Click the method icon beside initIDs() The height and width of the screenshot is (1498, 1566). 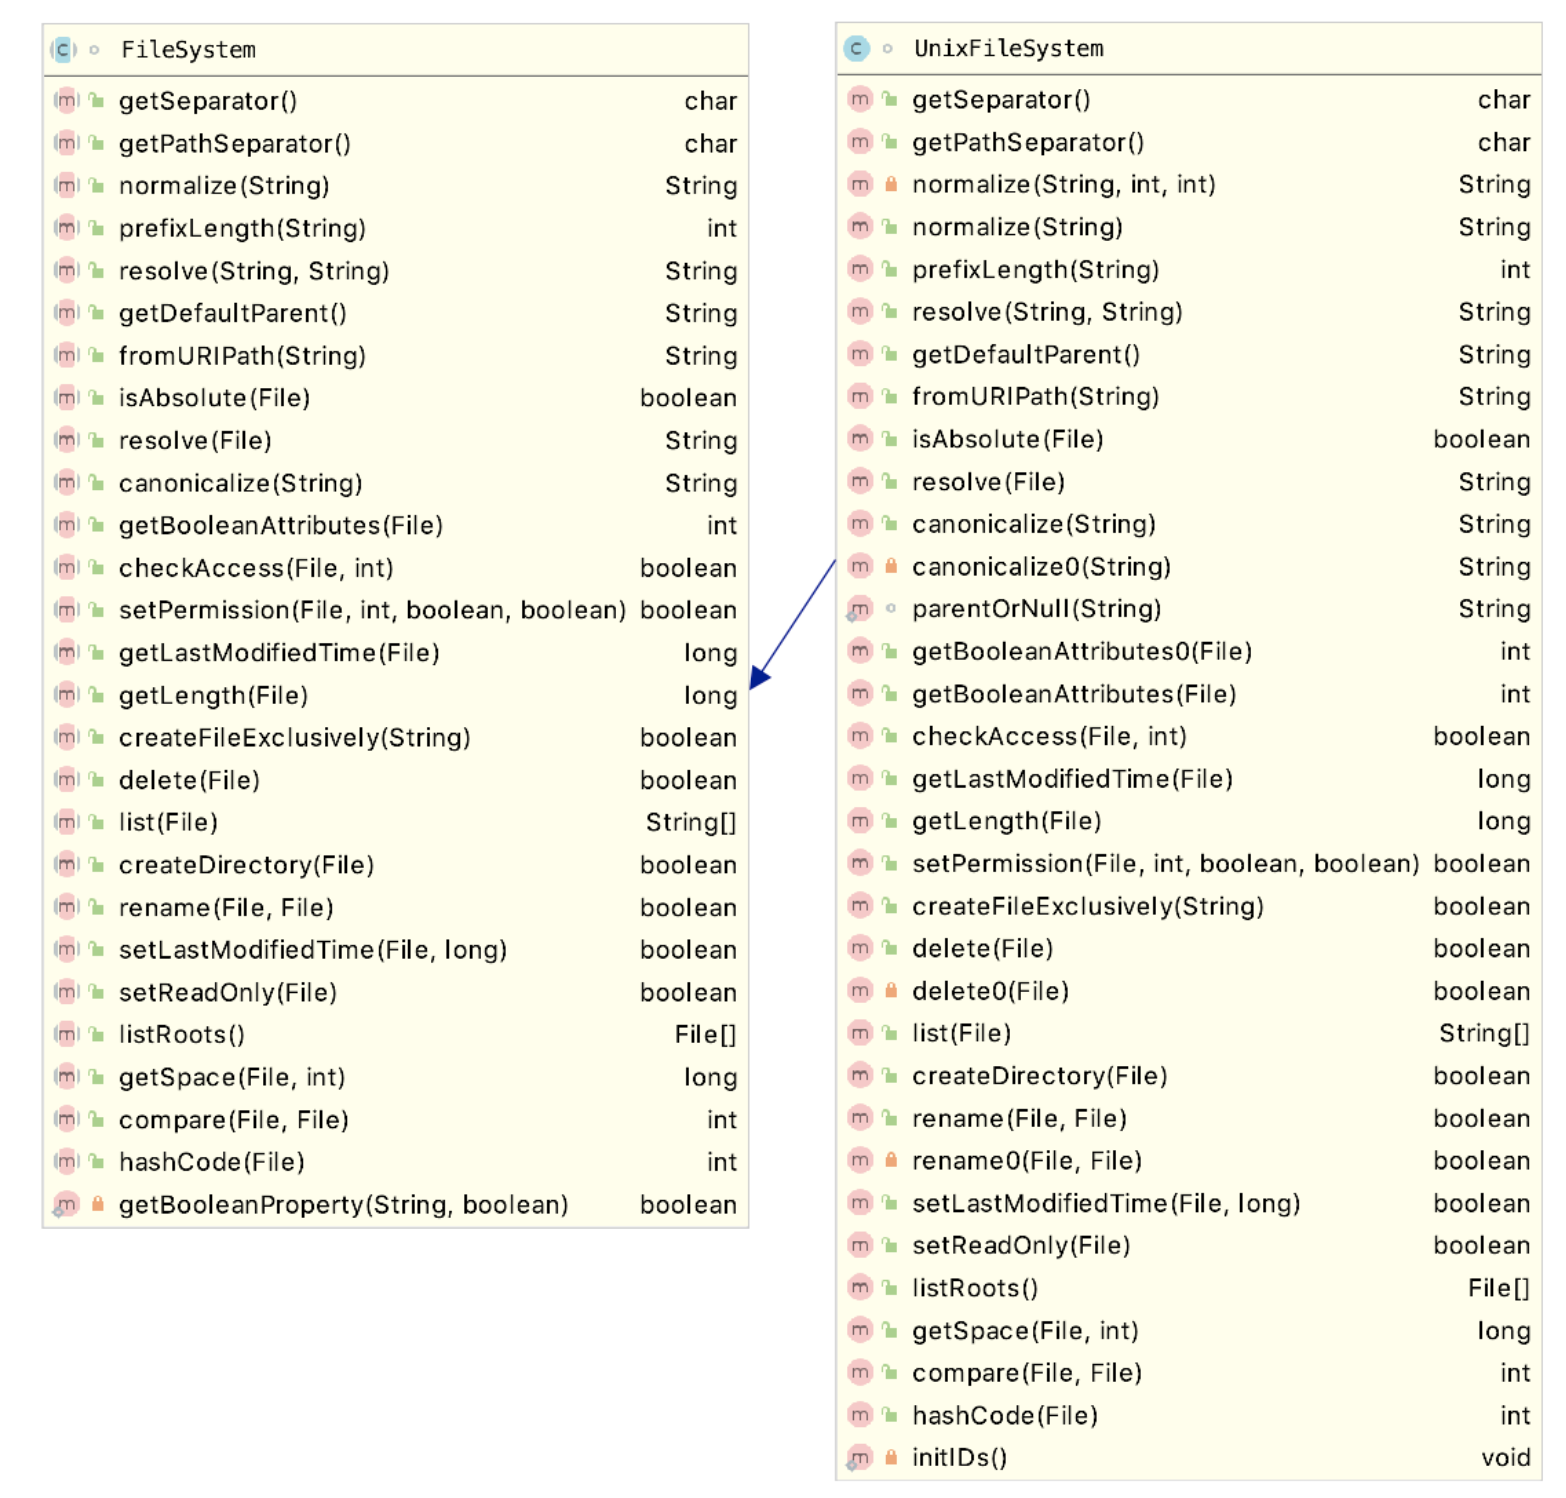point(859,1457)
